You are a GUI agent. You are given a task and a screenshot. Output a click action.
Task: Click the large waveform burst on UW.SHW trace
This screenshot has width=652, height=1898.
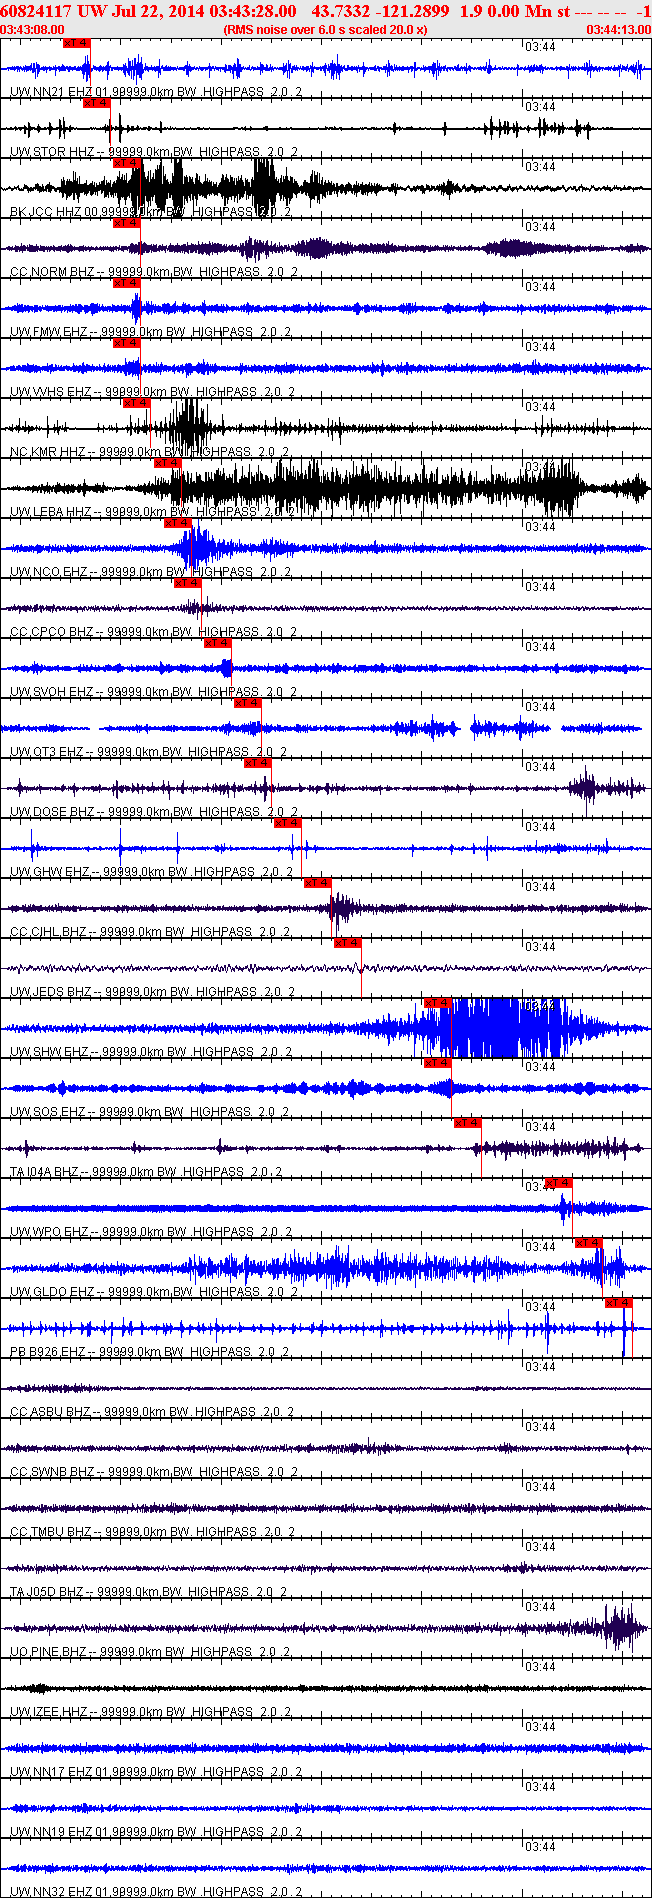(x=485, y=1027)
